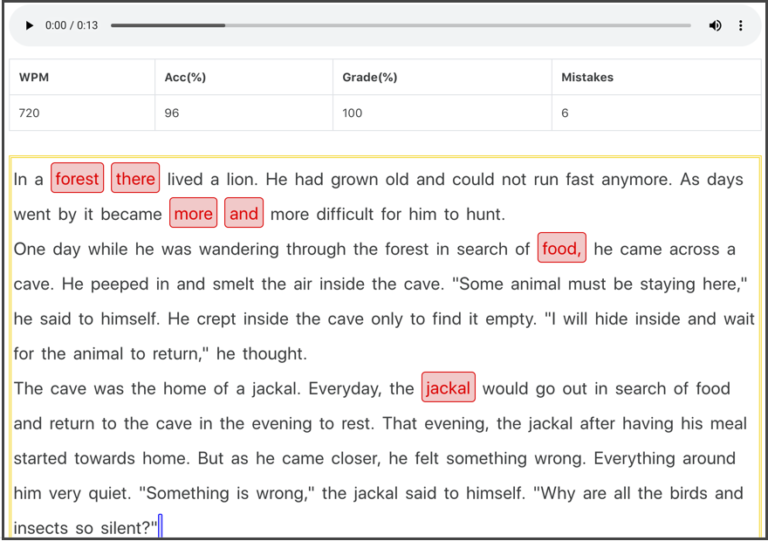The width and height of the screenshot is (768, 541).
Task: Place cursor after 'silent?"' at text end
Action: point(160,528)
